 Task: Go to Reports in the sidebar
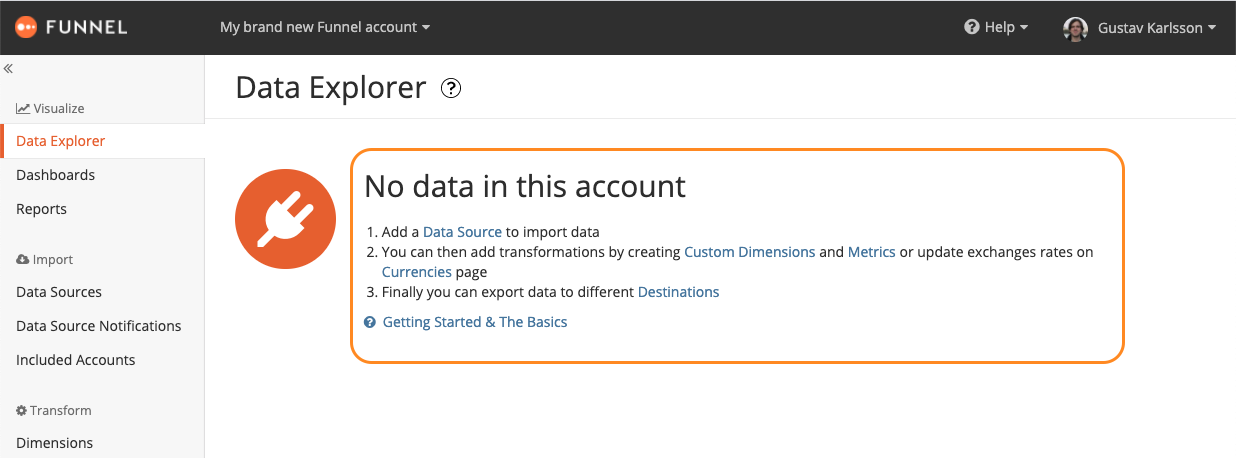pos(42,209)
